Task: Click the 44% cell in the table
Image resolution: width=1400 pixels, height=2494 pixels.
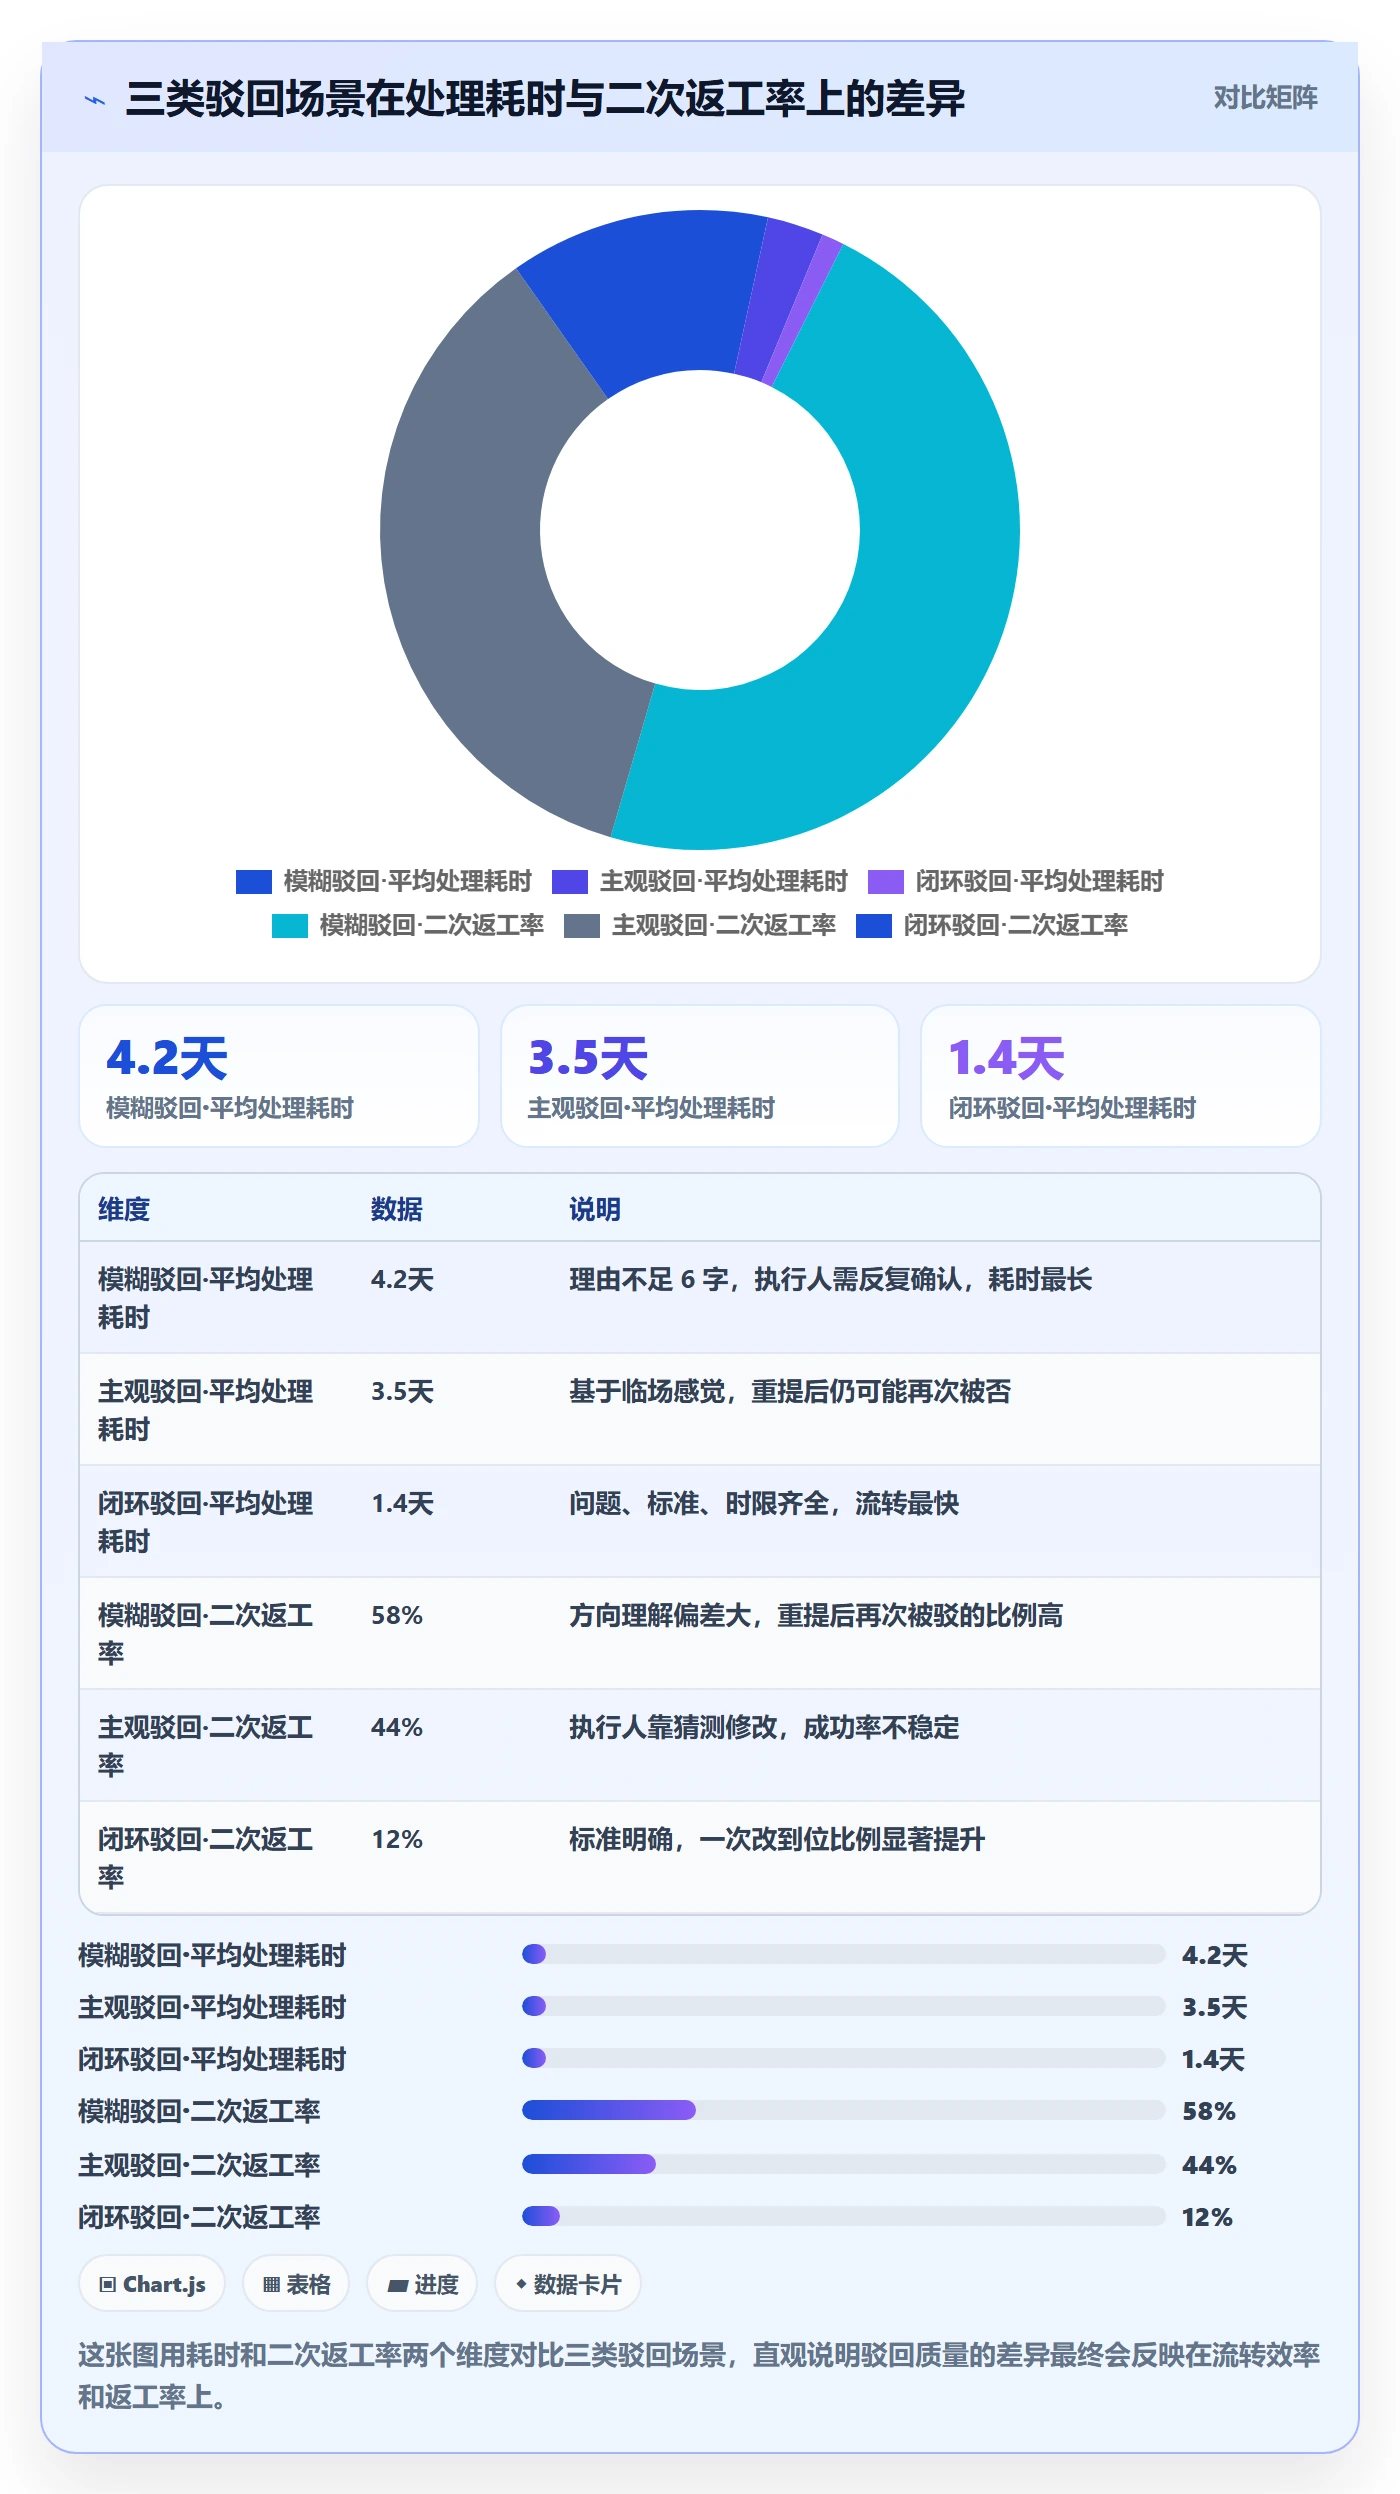Action: pyautogui.click(x=397, y=1727)
